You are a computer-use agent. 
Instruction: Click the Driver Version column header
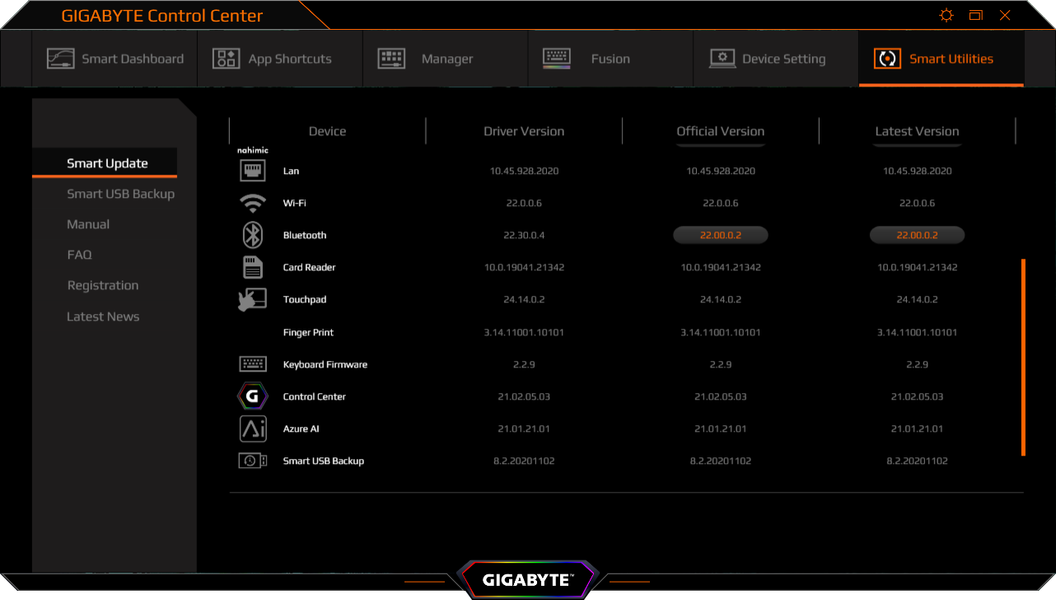[524, 131]
